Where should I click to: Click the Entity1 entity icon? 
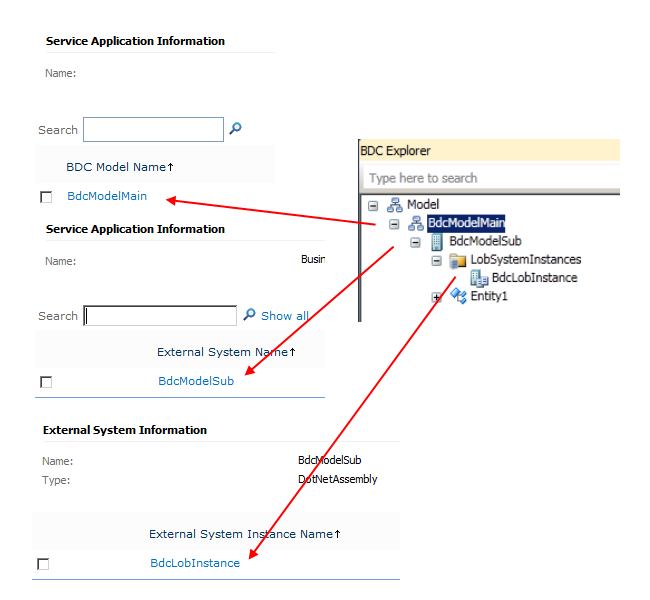pos(458,296)
